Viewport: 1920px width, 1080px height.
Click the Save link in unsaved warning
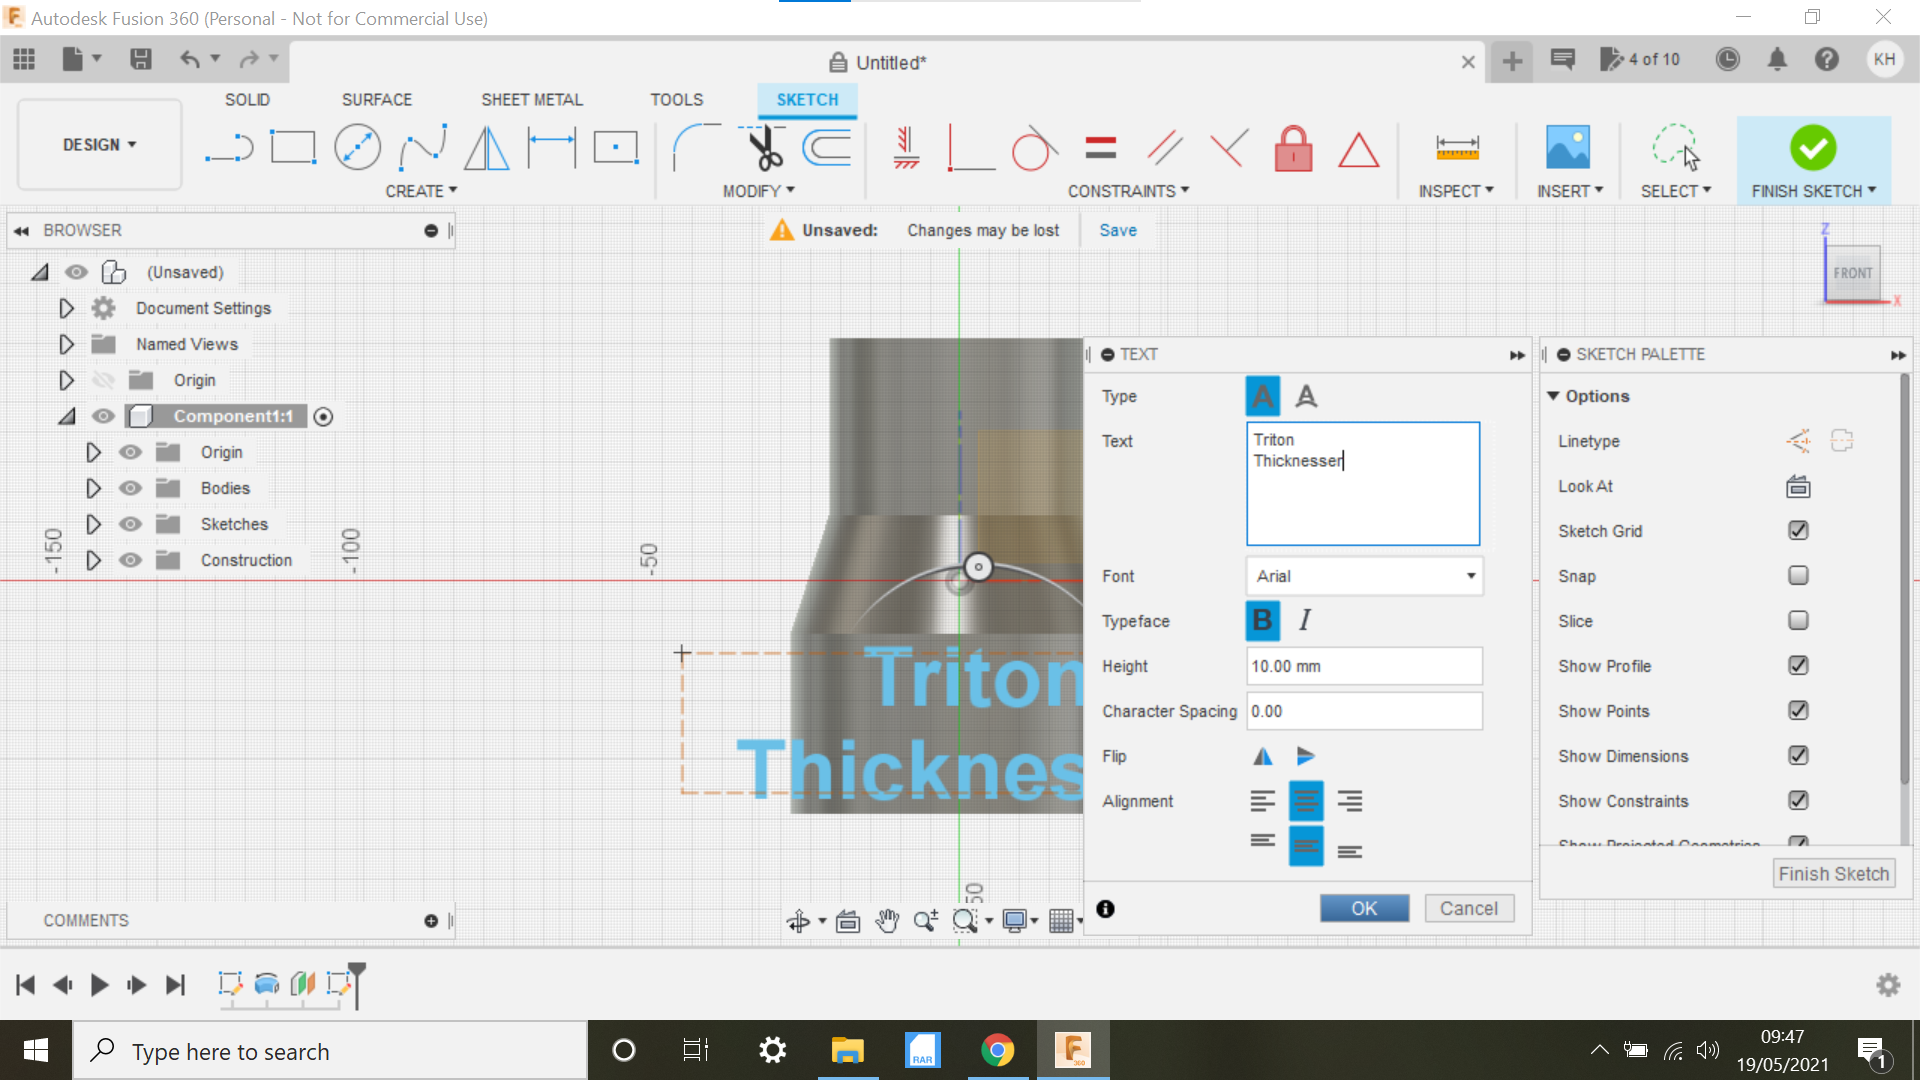(1118, 230)
